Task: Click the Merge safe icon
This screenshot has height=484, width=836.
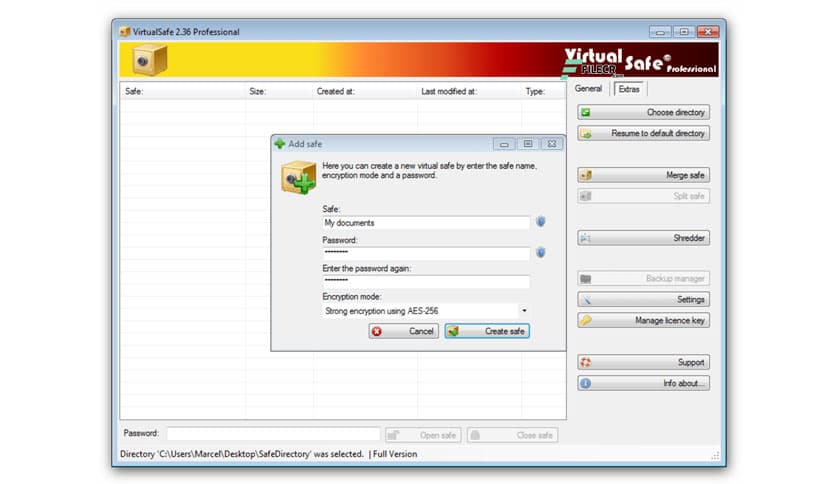Action: pos(586,175)
